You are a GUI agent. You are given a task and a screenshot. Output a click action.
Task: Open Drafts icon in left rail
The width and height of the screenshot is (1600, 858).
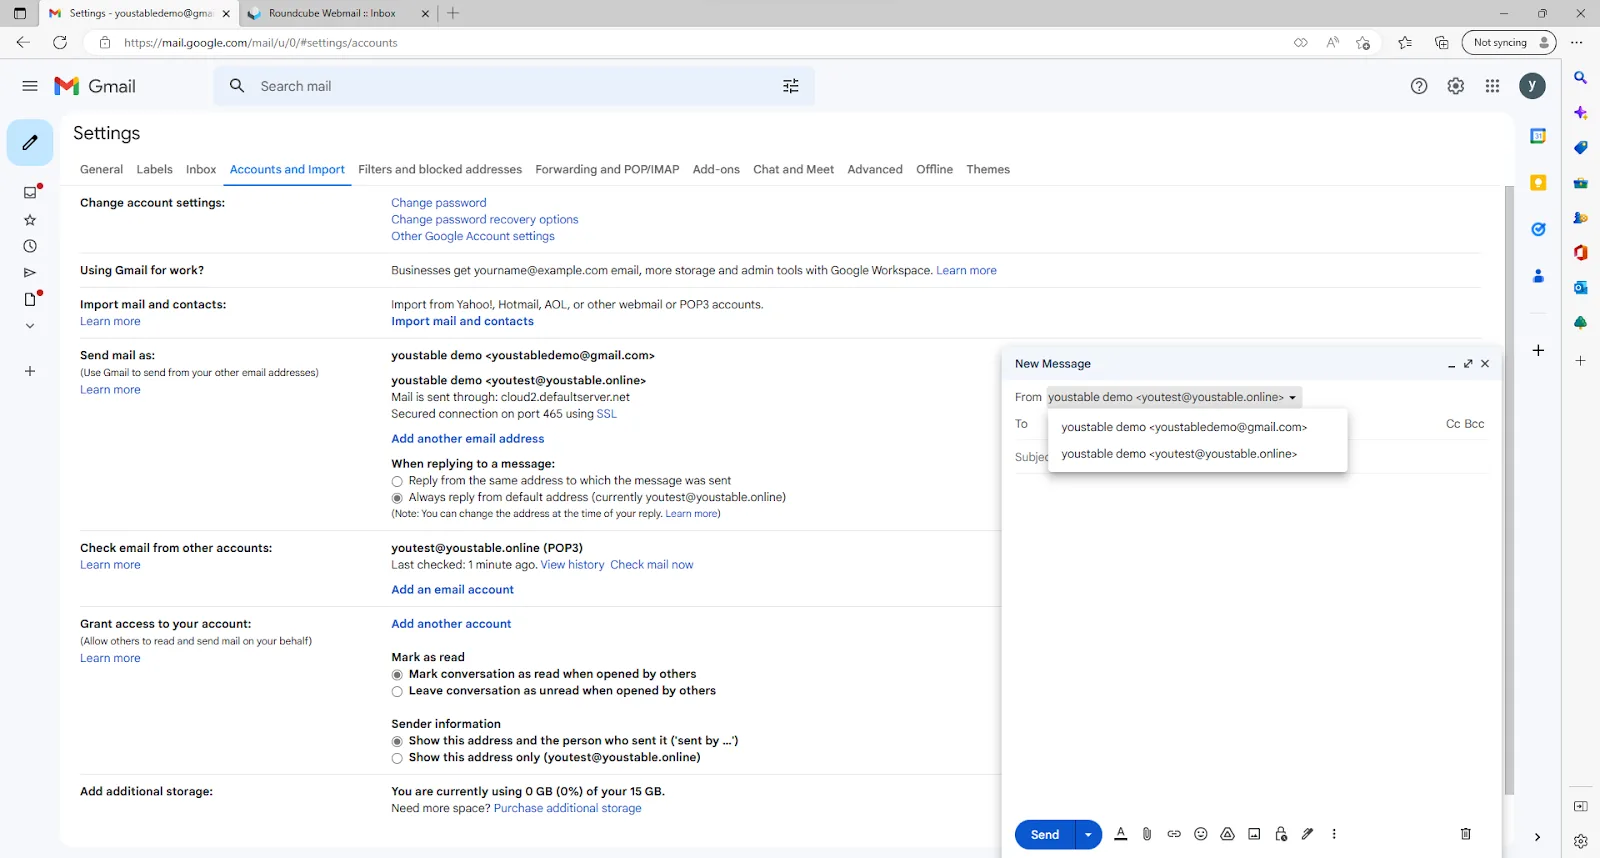(30, 299)
